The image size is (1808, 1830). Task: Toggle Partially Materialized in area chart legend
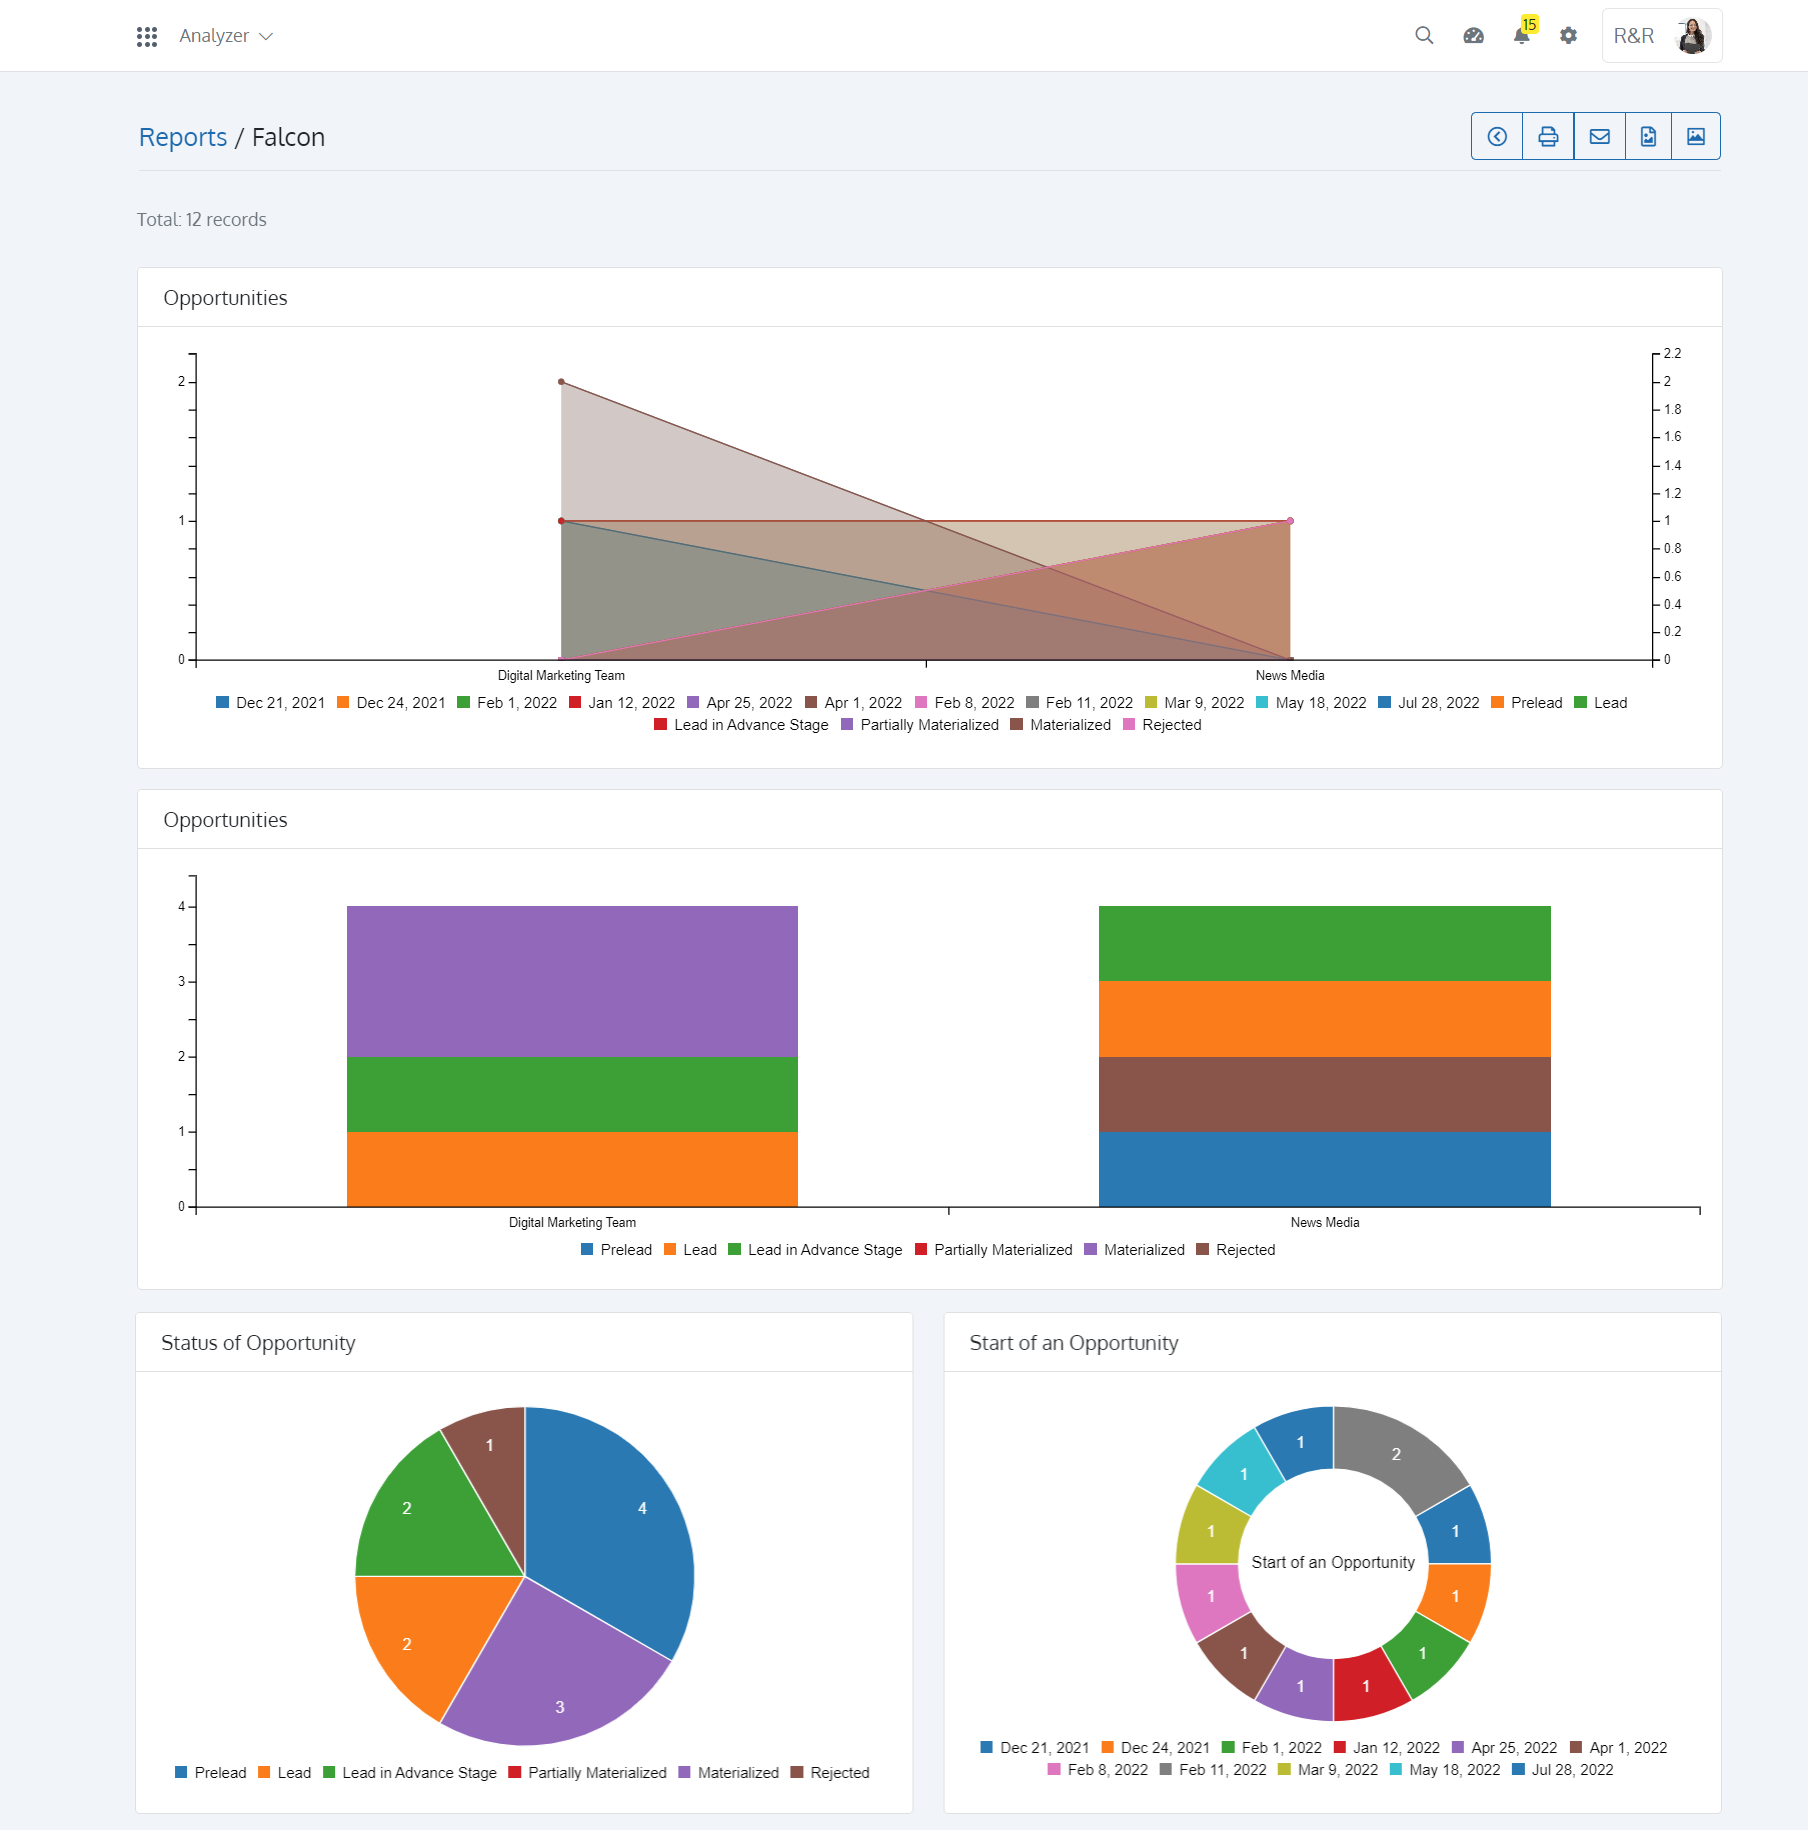(920, 725)
